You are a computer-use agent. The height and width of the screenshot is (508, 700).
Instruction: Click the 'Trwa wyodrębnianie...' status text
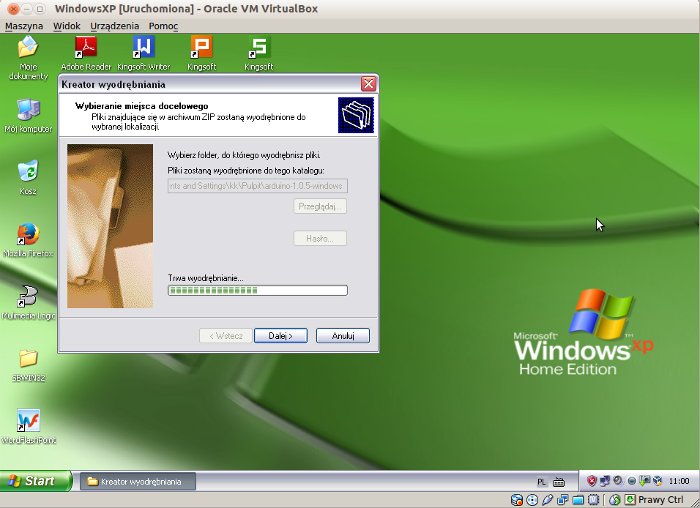(205, 278)
